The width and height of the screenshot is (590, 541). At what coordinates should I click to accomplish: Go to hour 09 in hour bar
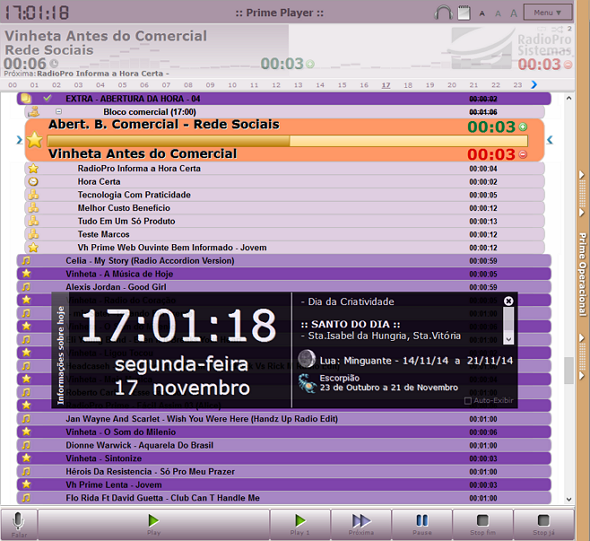(210, 85)
